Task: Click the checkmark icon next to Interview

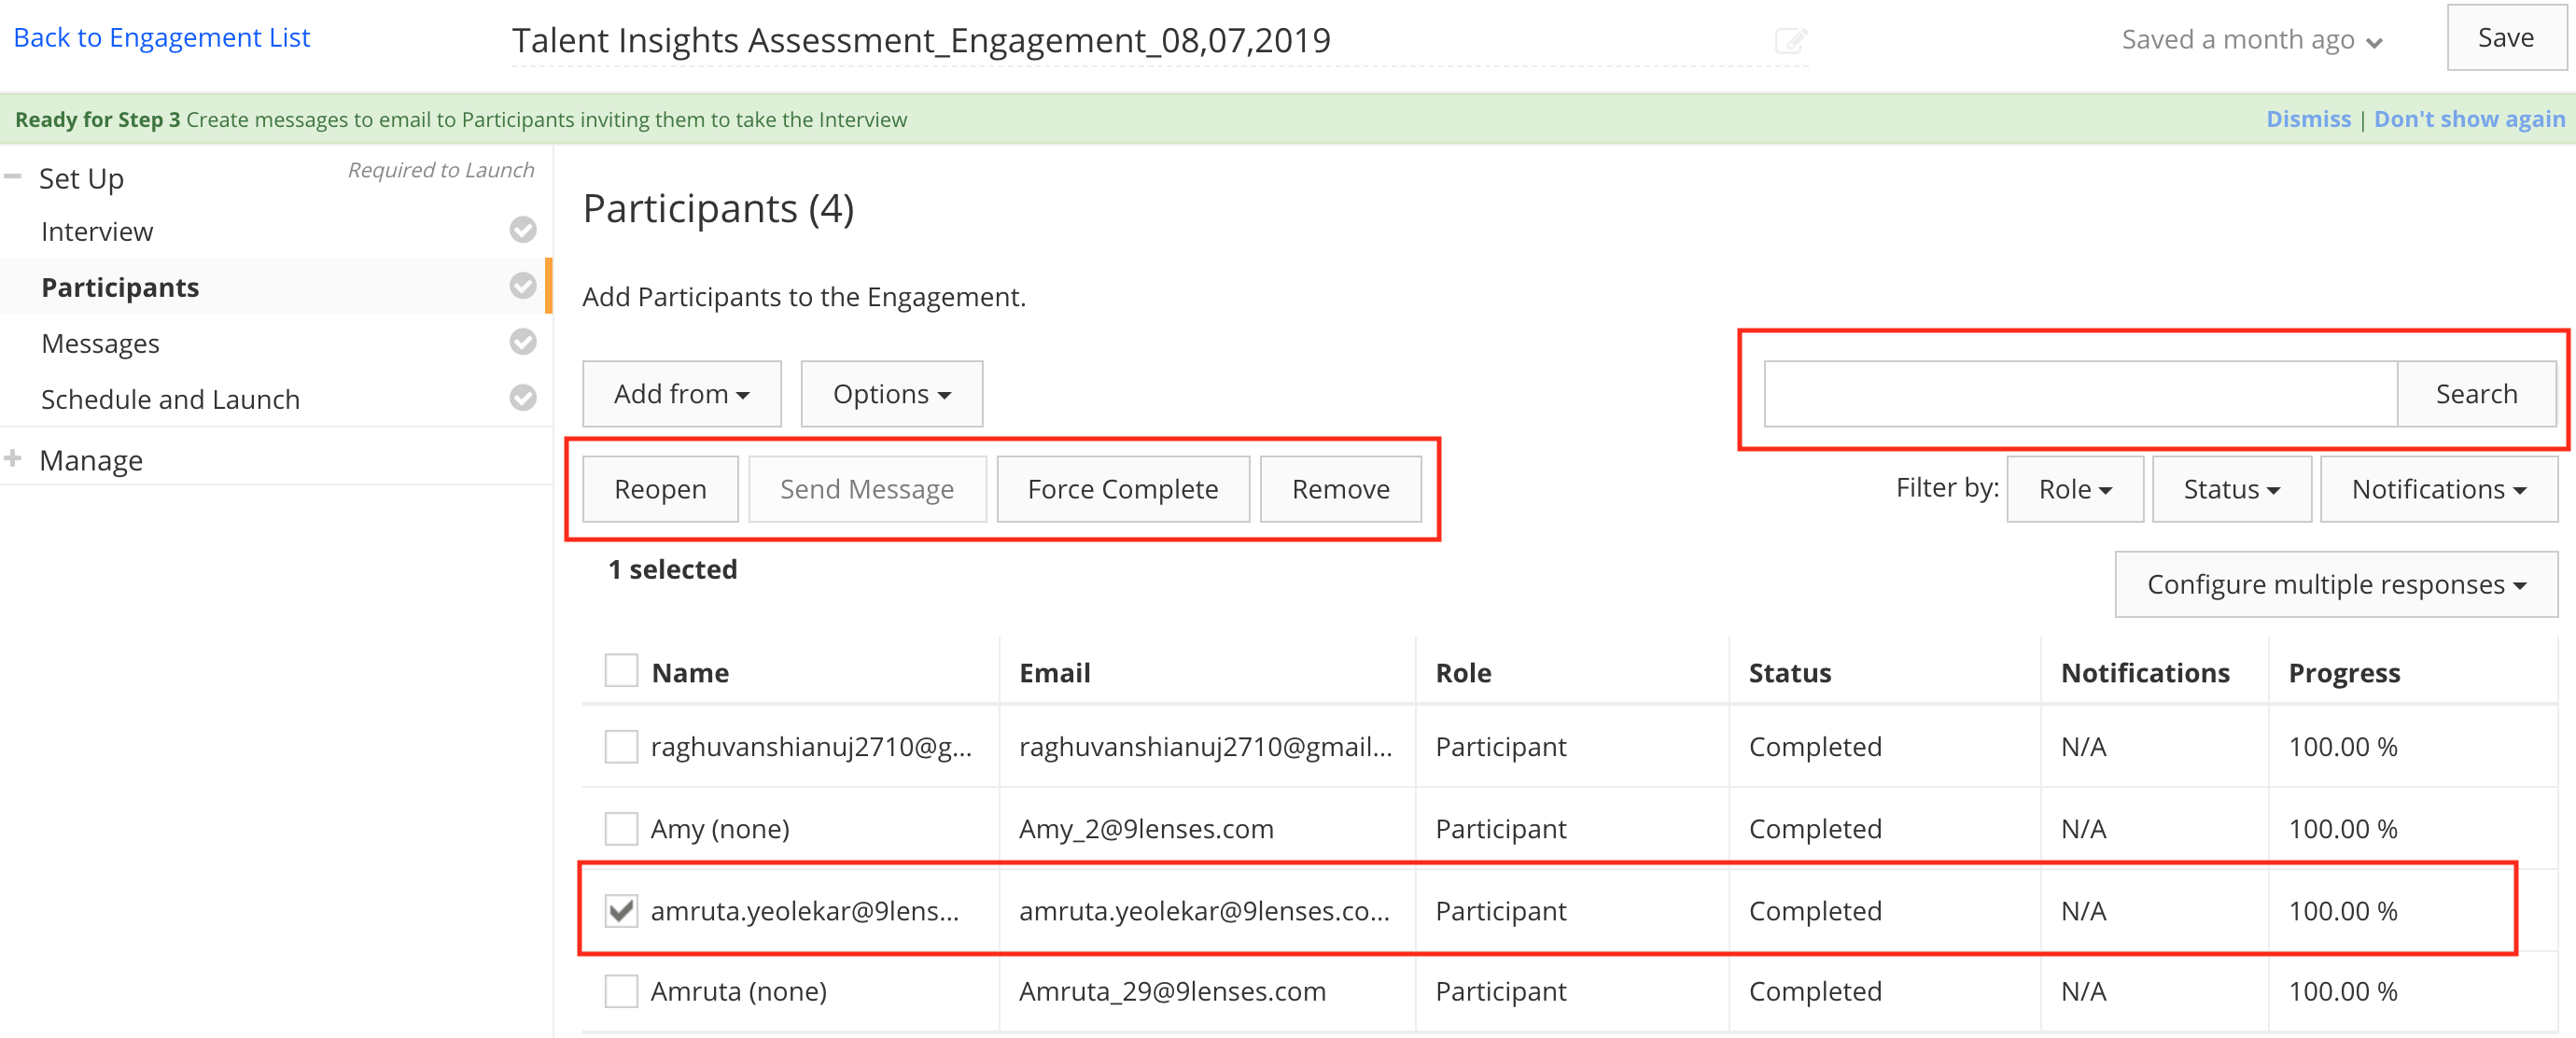Action: click(522, 230)
